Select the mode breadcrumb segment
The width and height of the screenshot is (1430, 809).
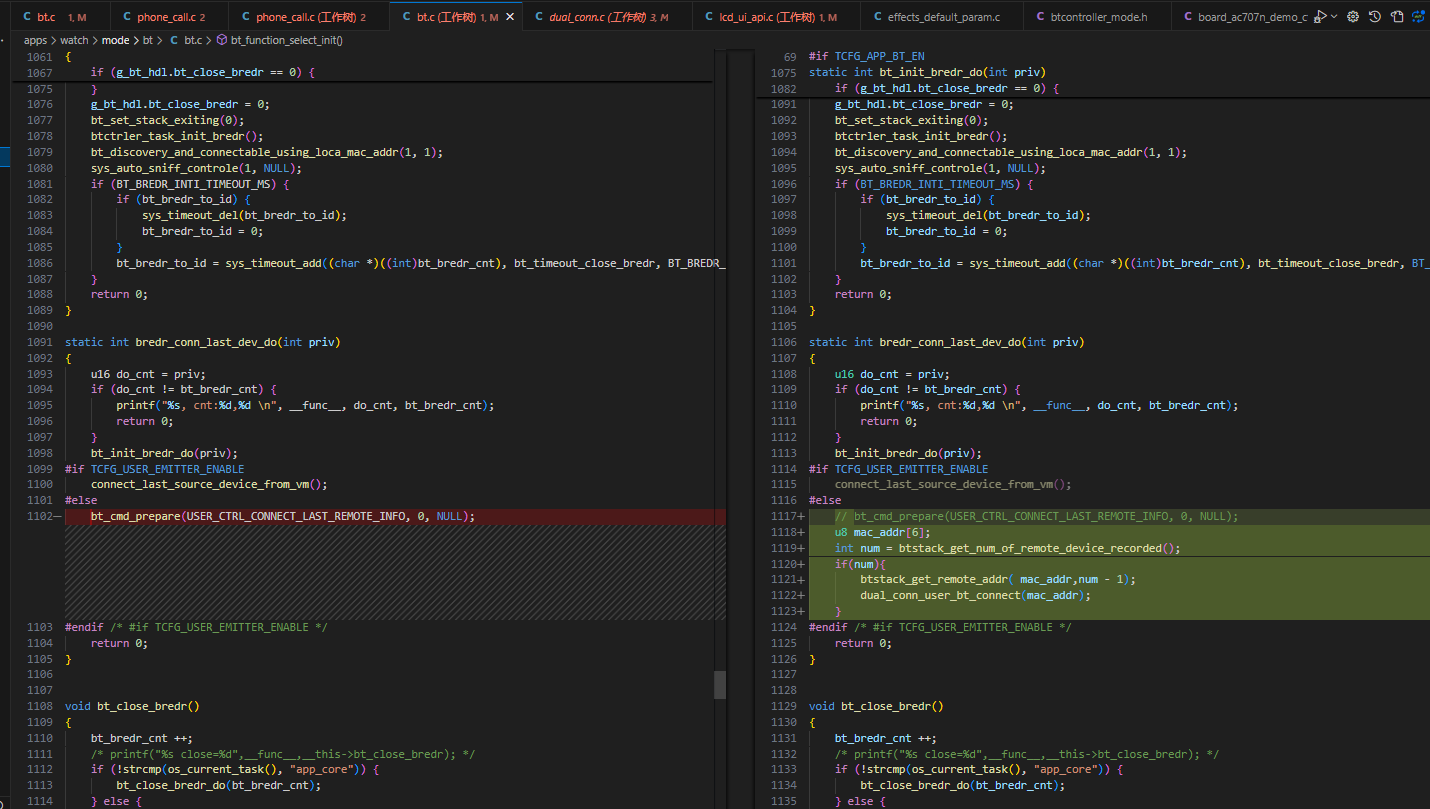click(x=115, y=40)
